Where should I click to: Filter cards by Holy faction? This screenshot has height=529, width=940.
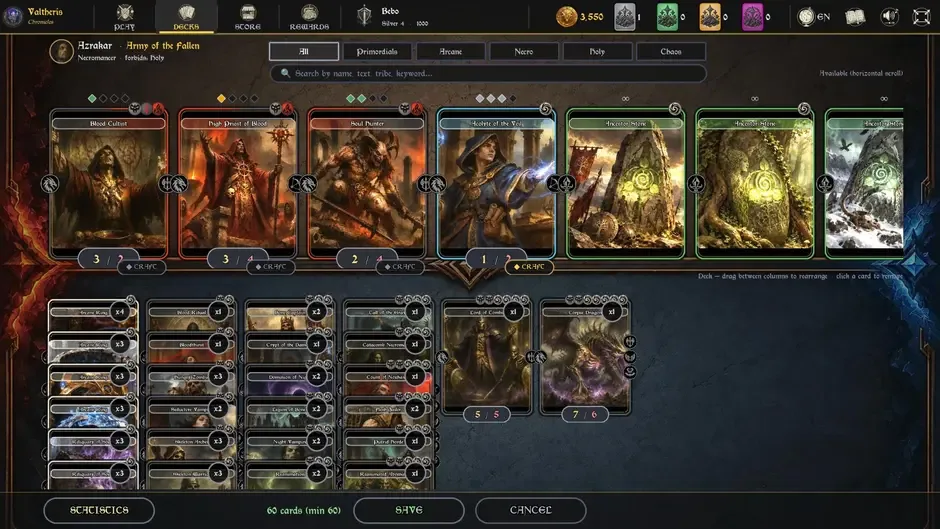597,52
